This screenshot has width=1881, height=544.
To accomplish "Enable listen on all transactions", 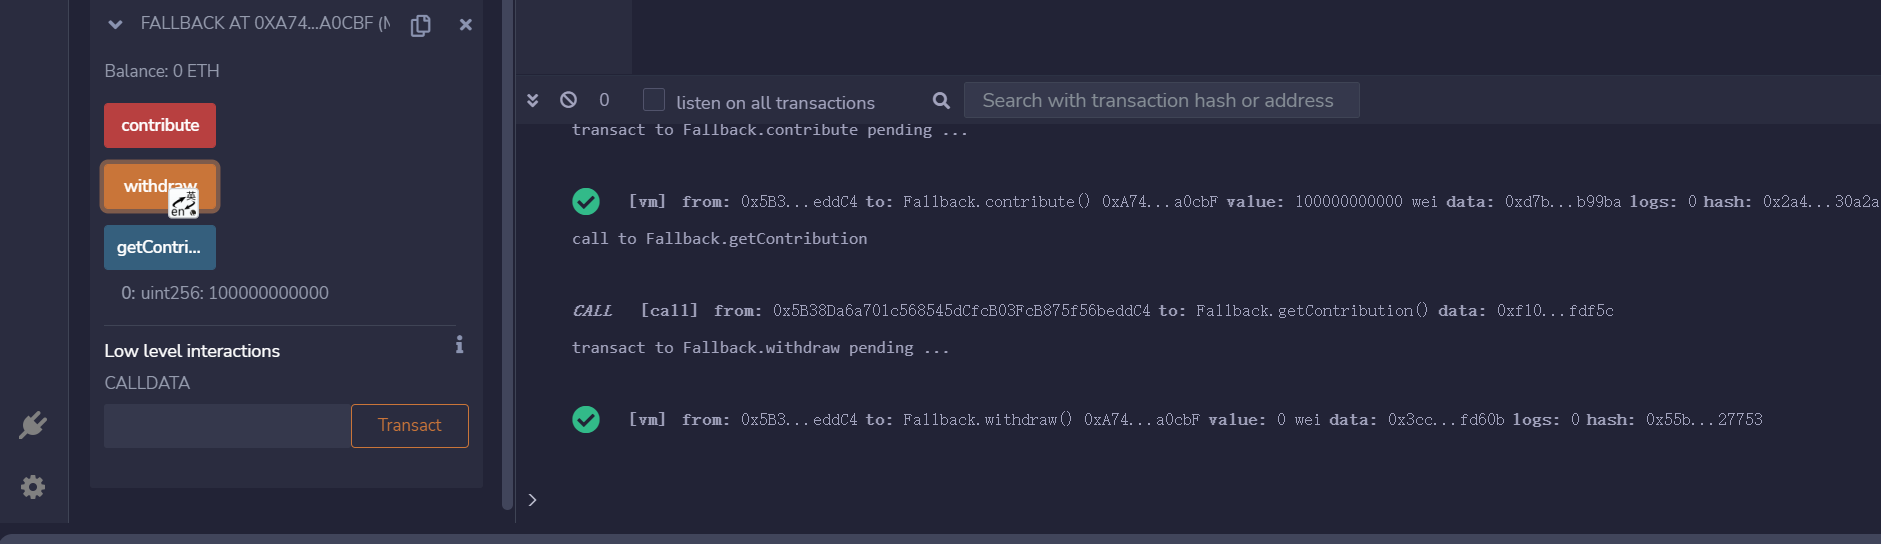I will (654, 100).
